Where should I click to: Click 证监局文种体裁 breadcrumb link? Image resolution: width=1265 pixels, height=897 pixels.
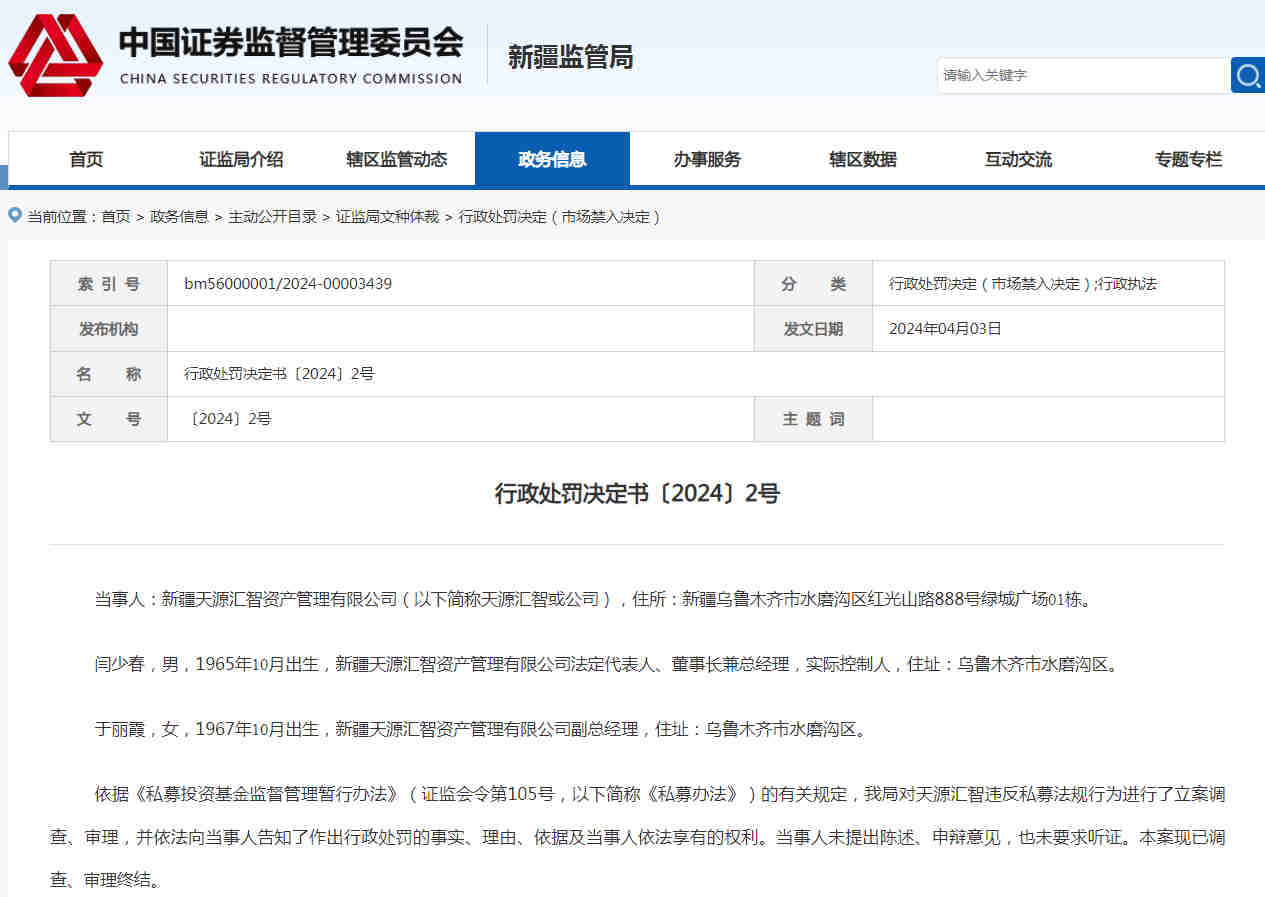(x=387, y=217)
